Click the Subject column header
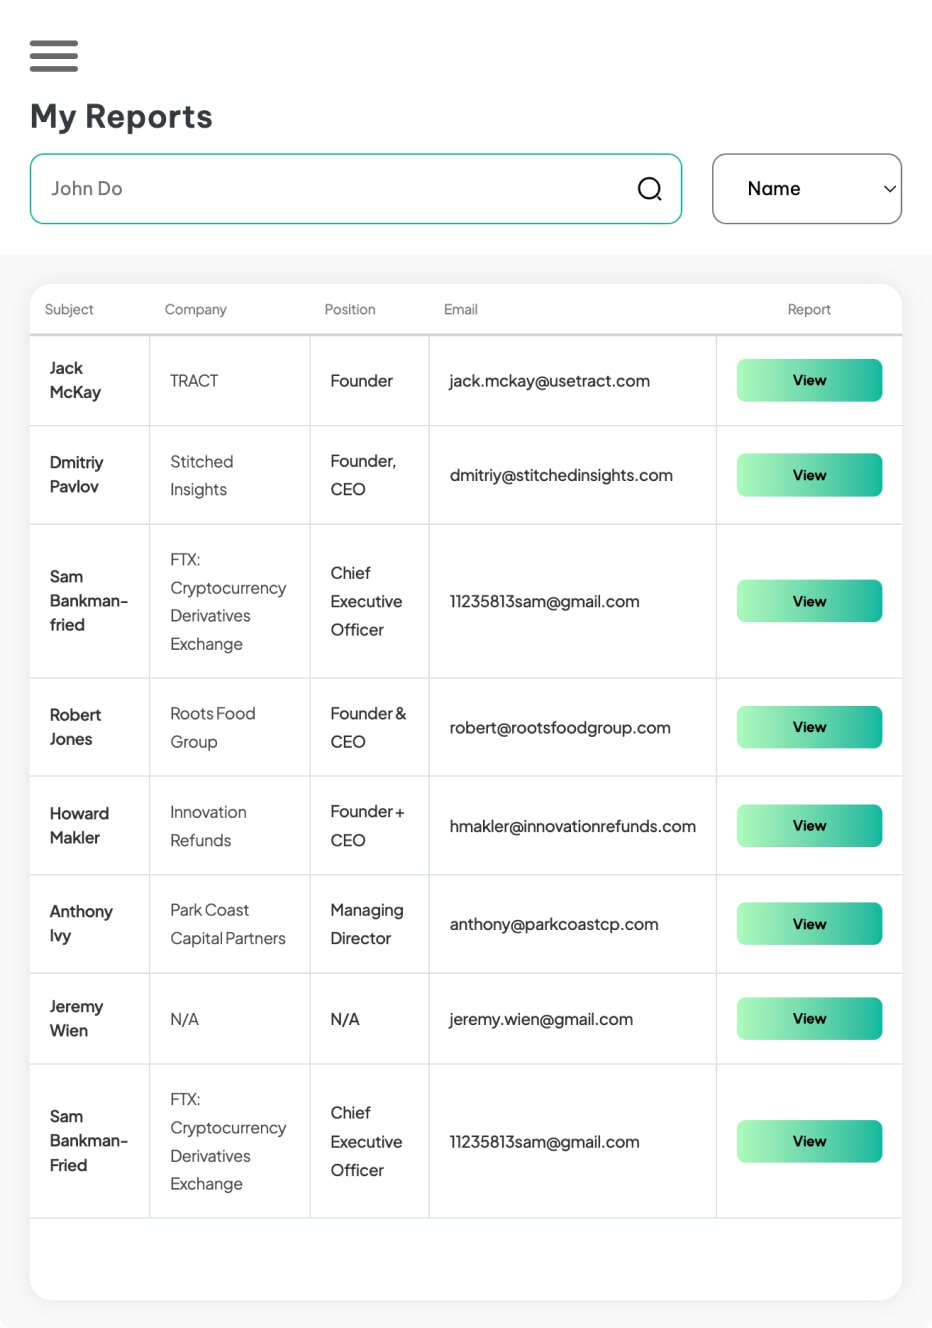 click(69, 310)
